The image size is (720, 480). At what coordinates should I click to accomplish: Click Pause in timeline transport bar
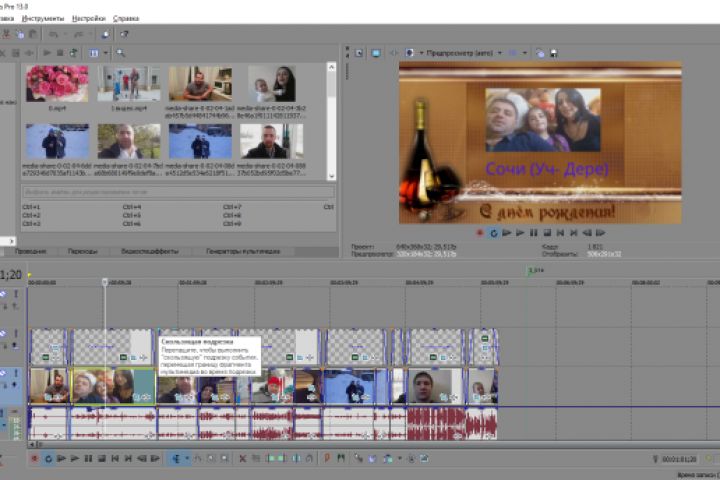tap(88, 458)
